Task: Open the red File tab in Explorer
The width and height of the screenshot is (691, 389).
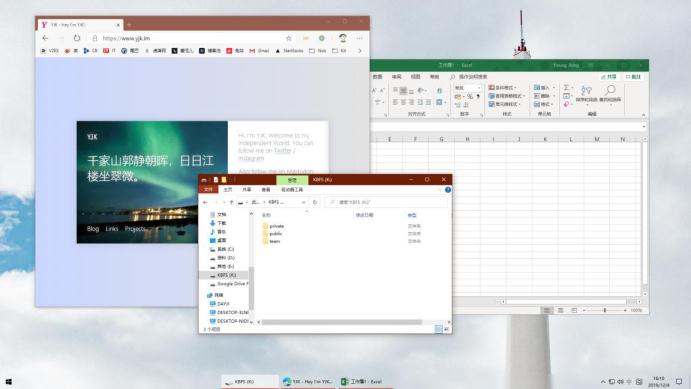Action: pos(208,189)
